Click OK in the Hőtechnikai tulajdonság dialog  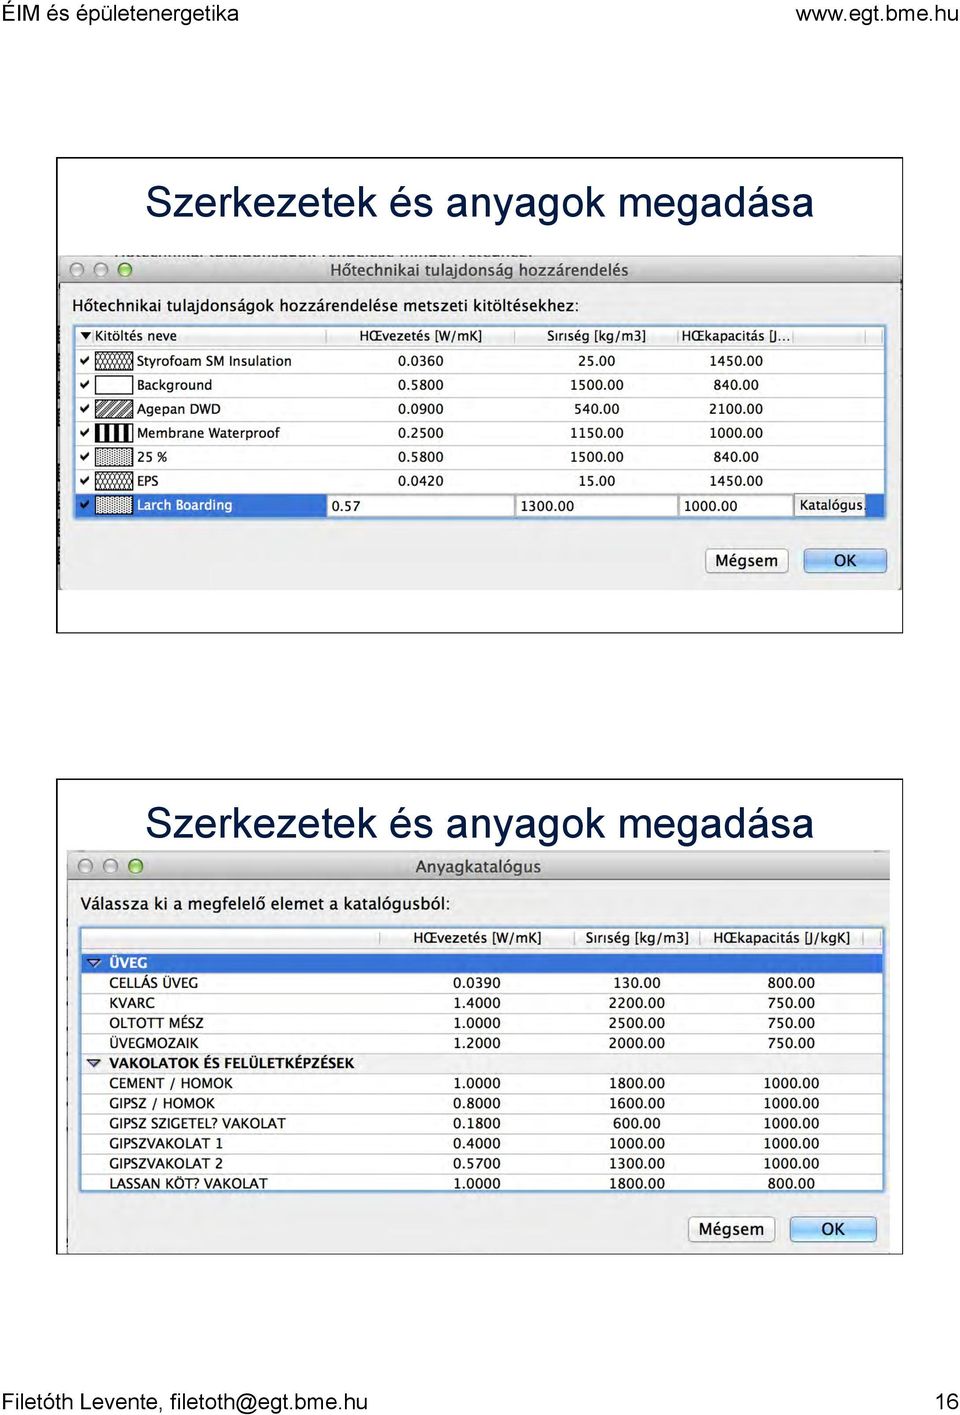845,561
